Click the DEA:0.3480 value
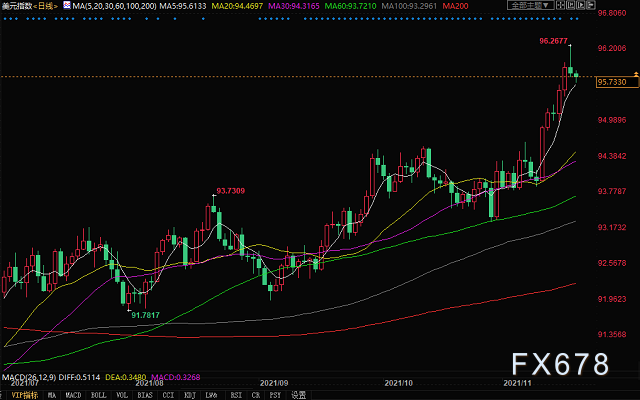 126,377
